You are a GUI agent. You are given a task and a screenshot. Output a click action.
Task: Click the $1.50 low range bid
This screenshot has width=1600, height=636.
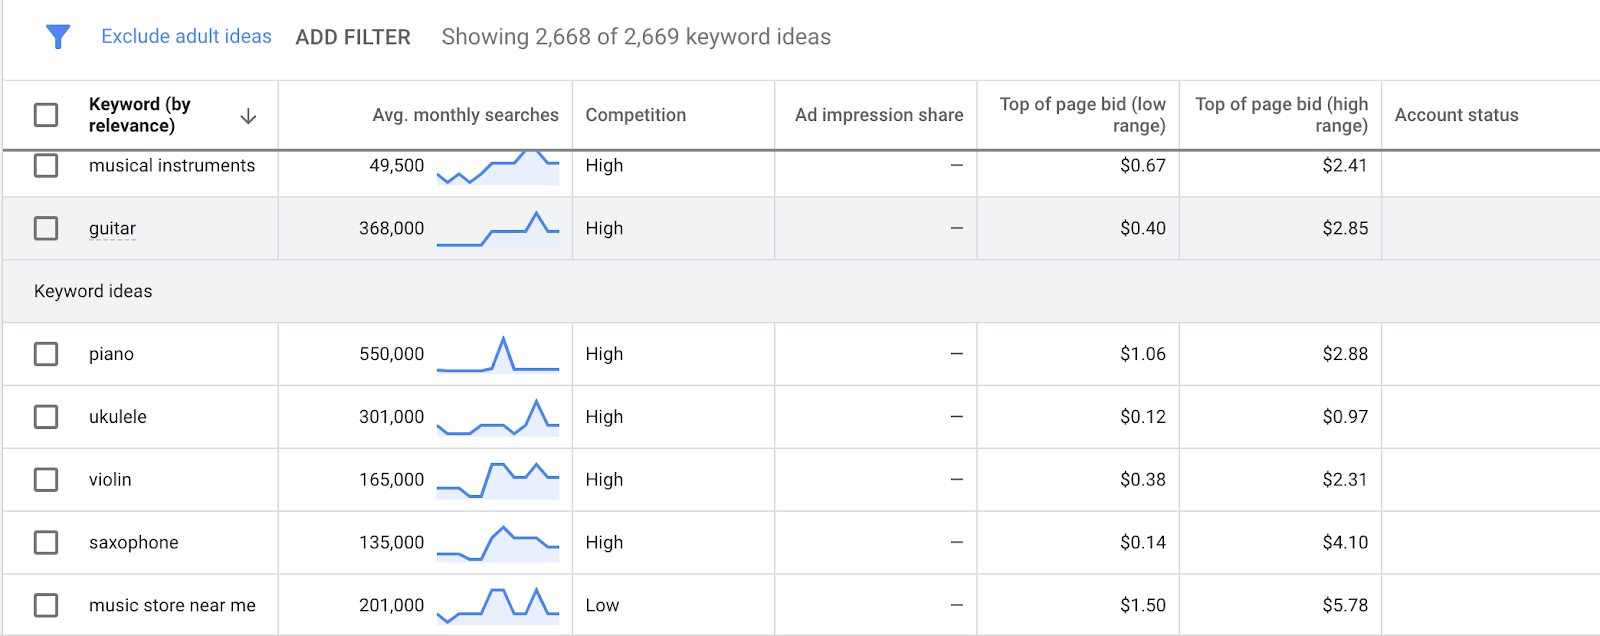1143,605
